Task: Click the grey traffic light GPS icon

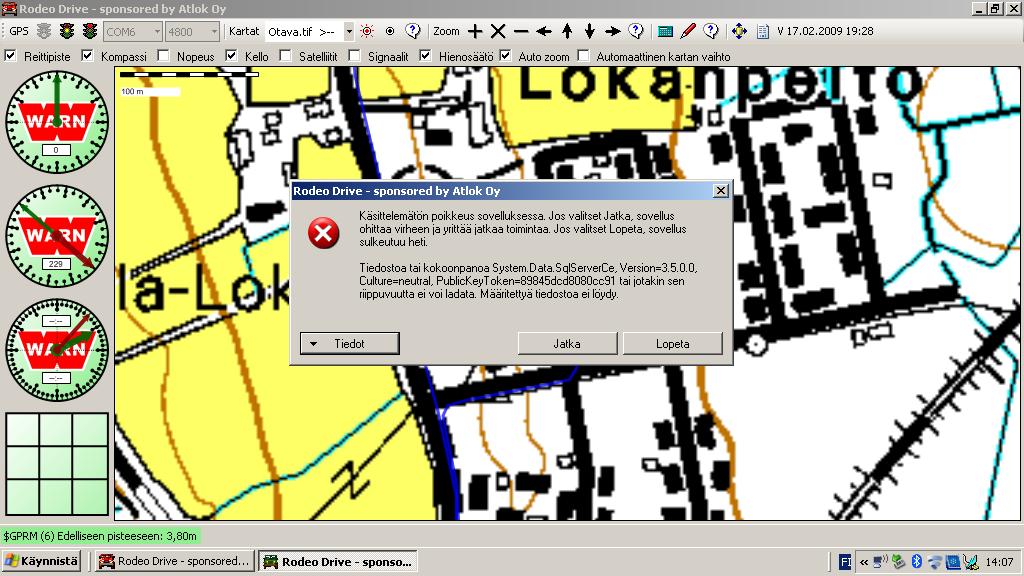Action: pos(46,31)
